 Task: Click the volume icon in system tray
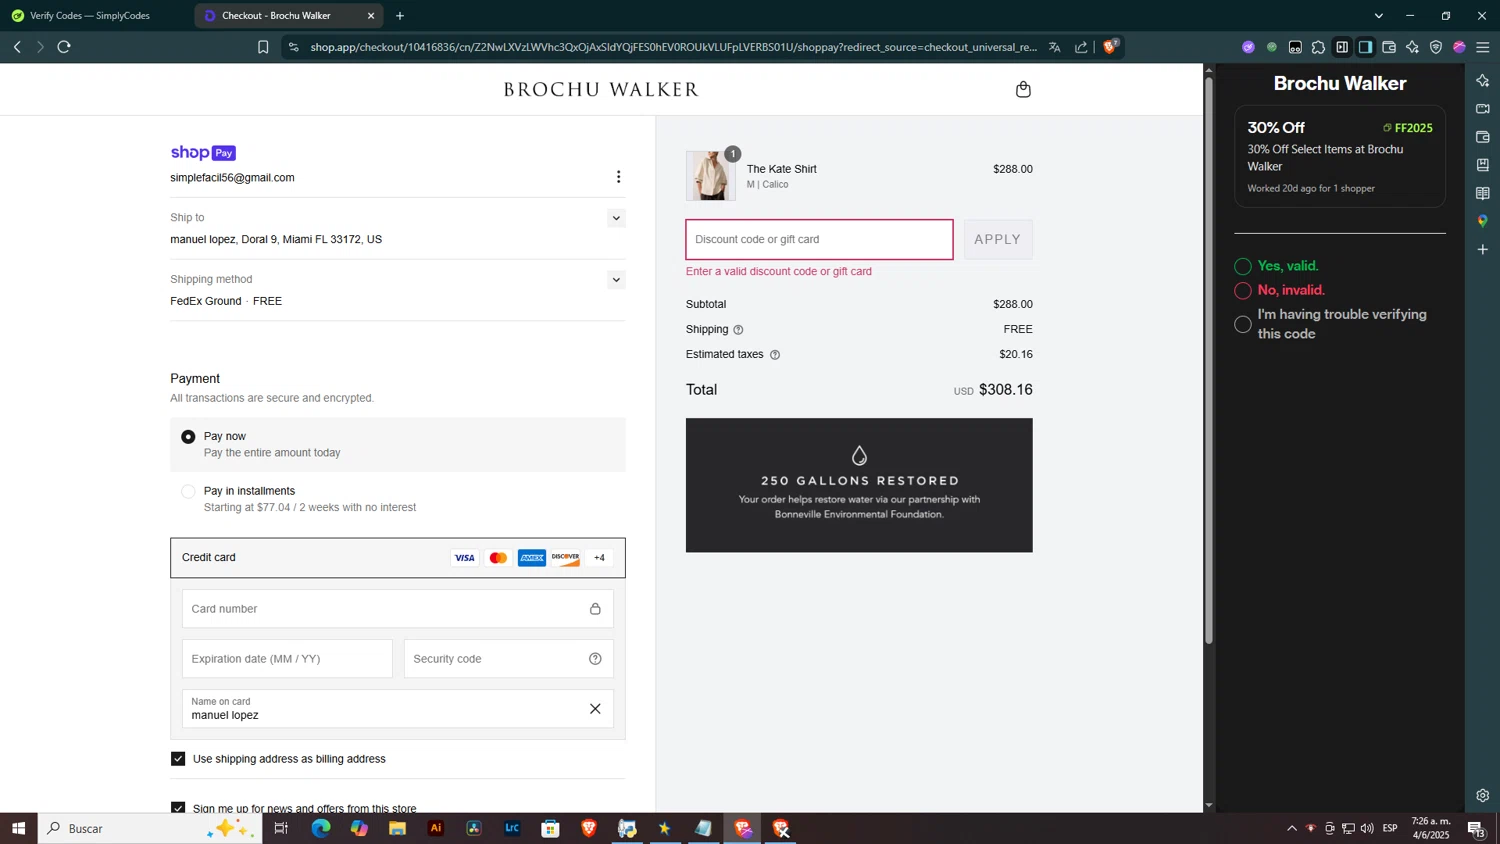coord(1367,828)
